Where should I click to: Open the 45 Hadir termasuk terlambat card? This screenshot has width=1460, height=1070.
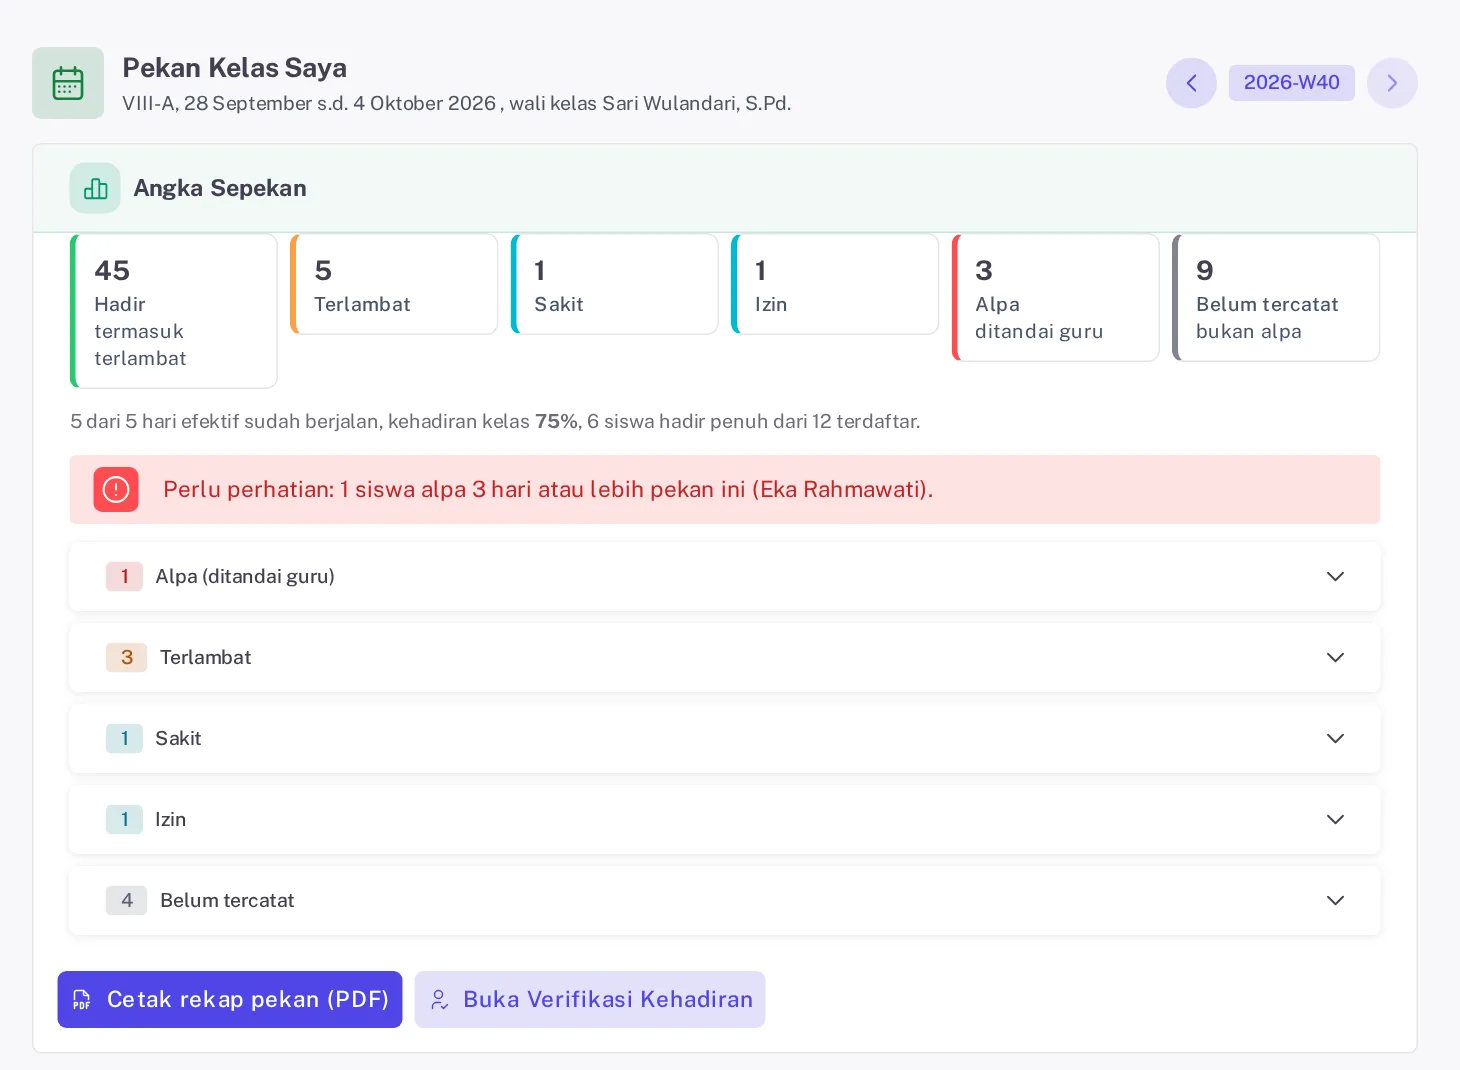click(x=174, y=311)
